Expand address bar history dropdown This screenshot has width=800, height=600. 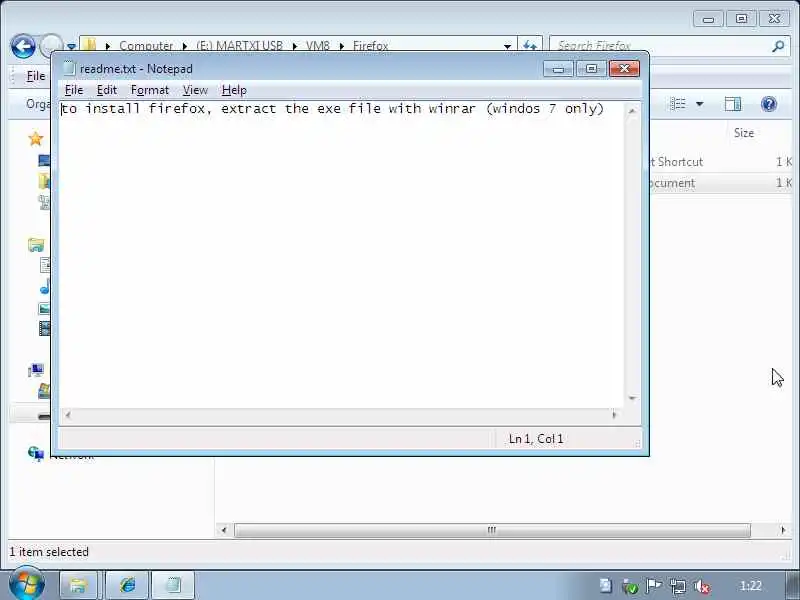tap(507, 46)
